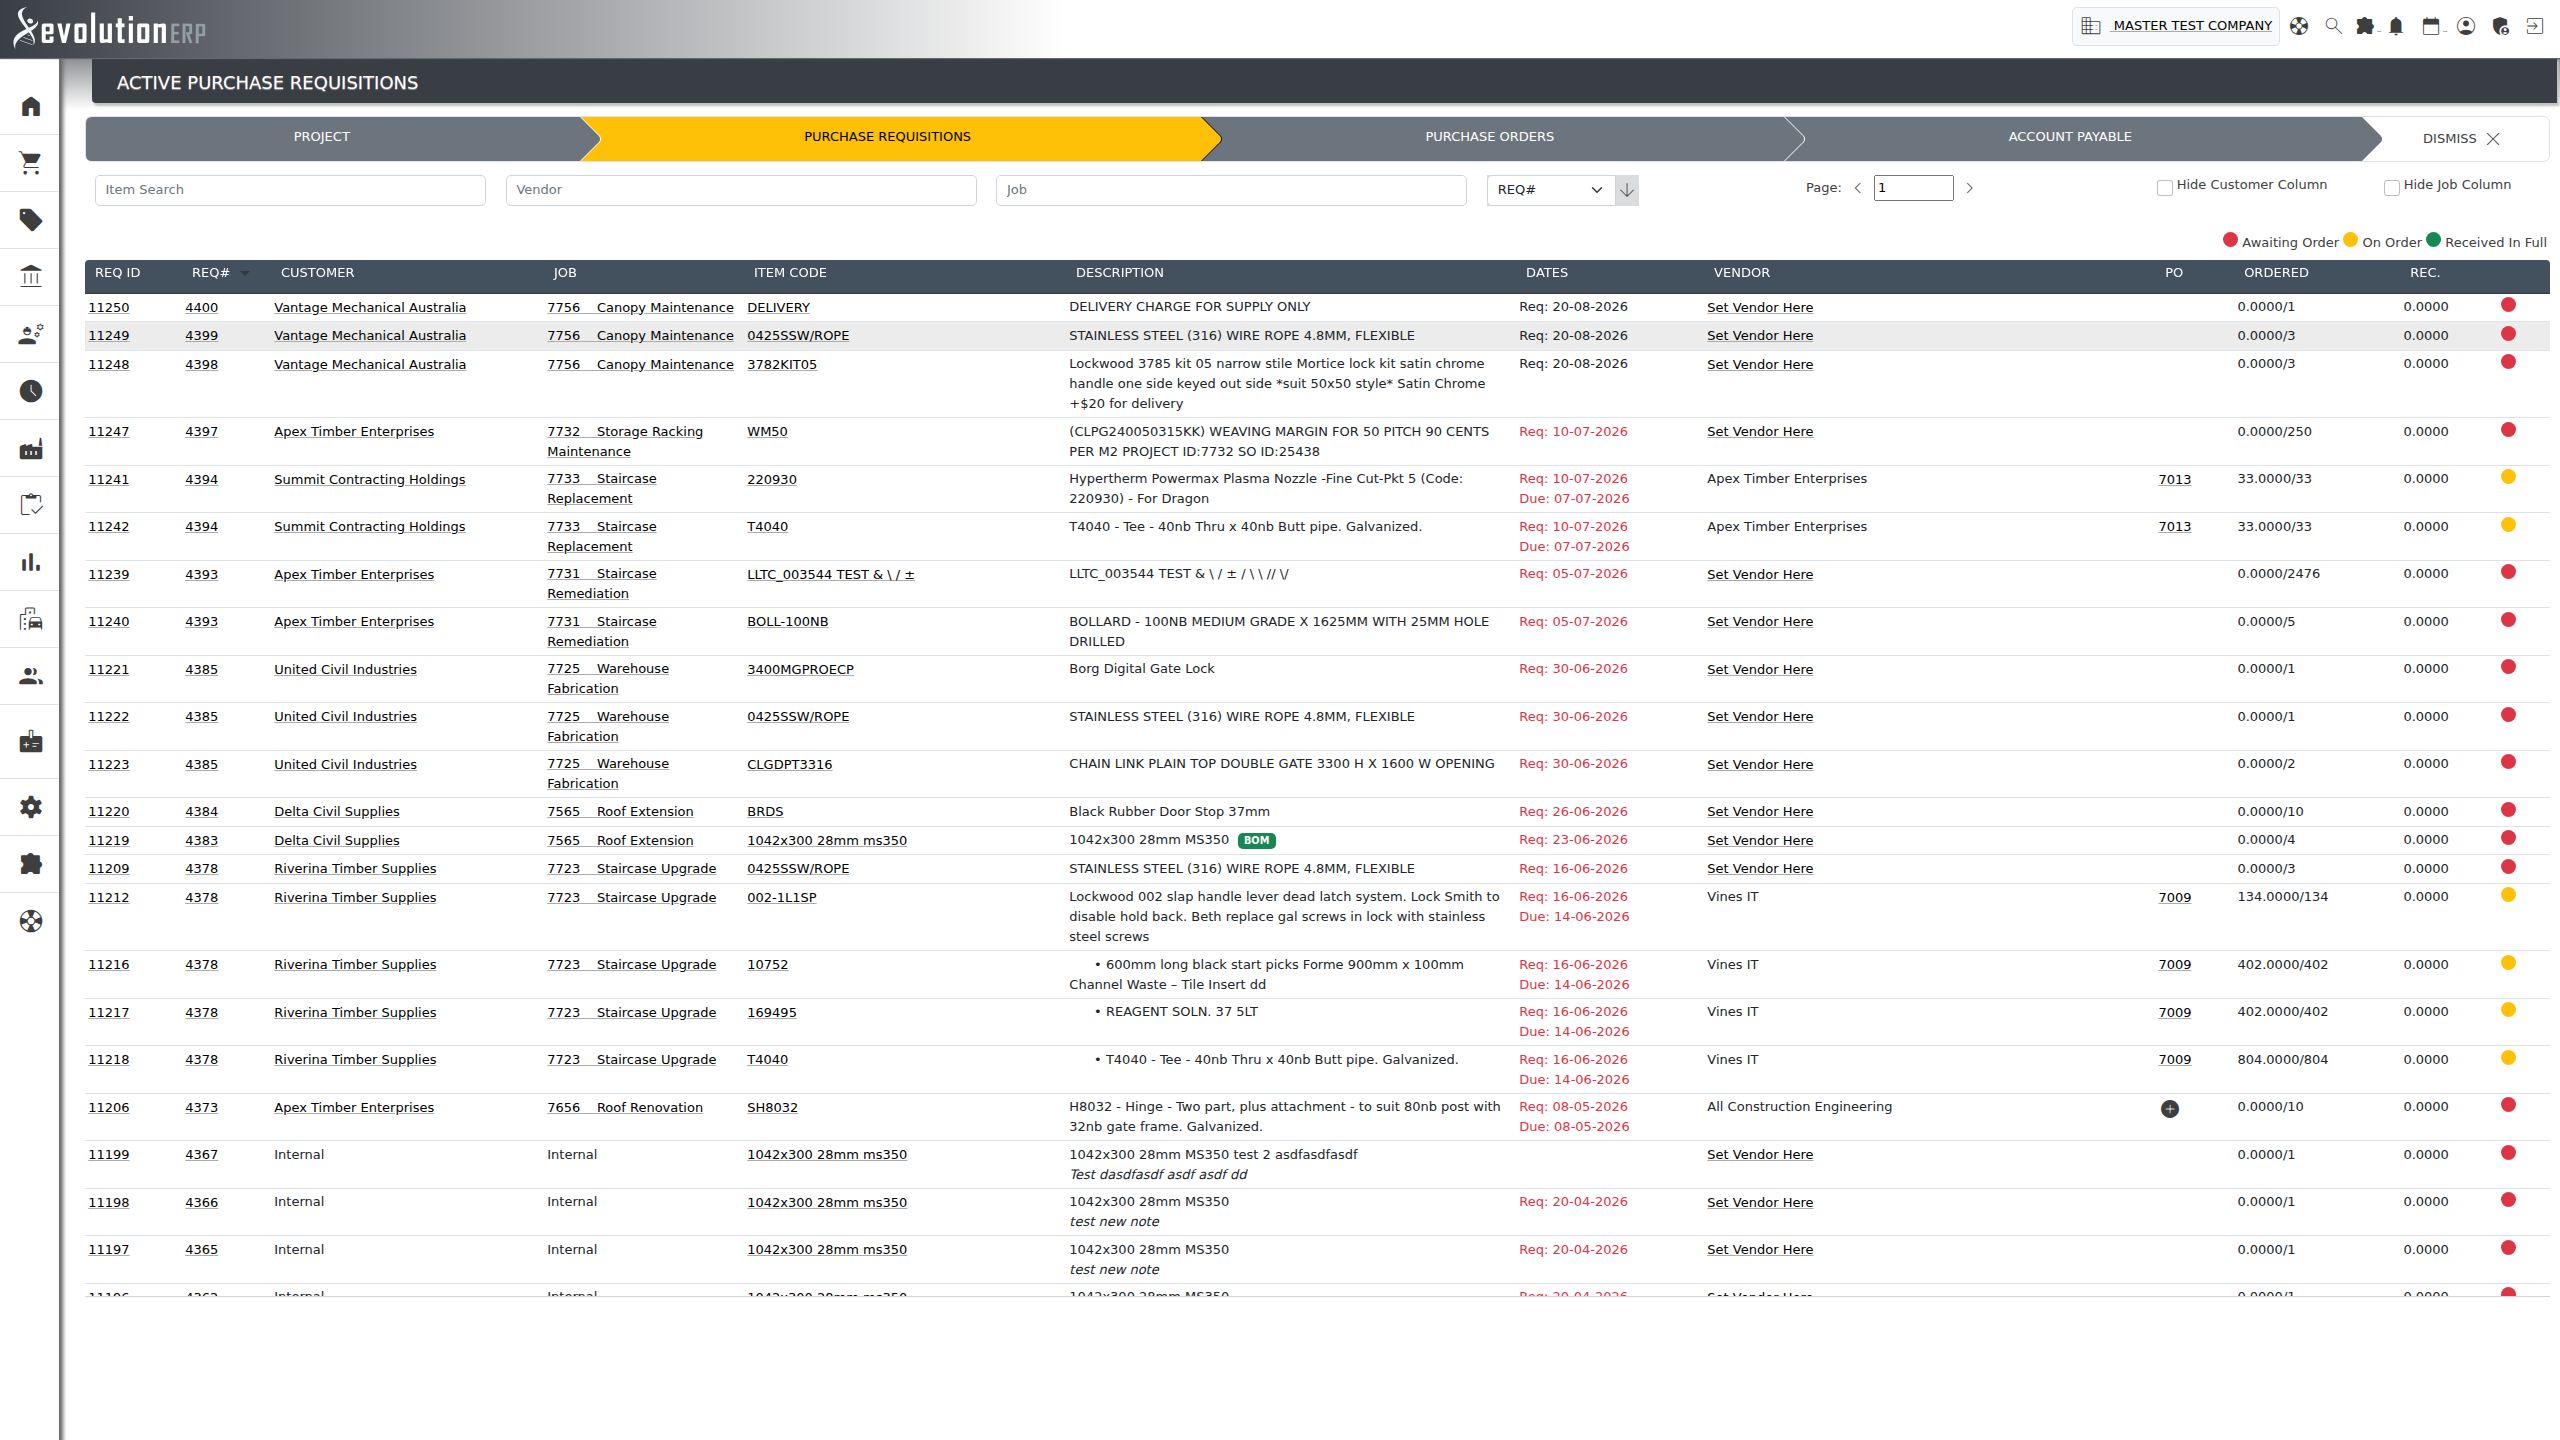This screenshot has height=1440, width=2560.
Task: Open the home icon in sidebar
Action: pyautogui.click(x=31, y=106)
